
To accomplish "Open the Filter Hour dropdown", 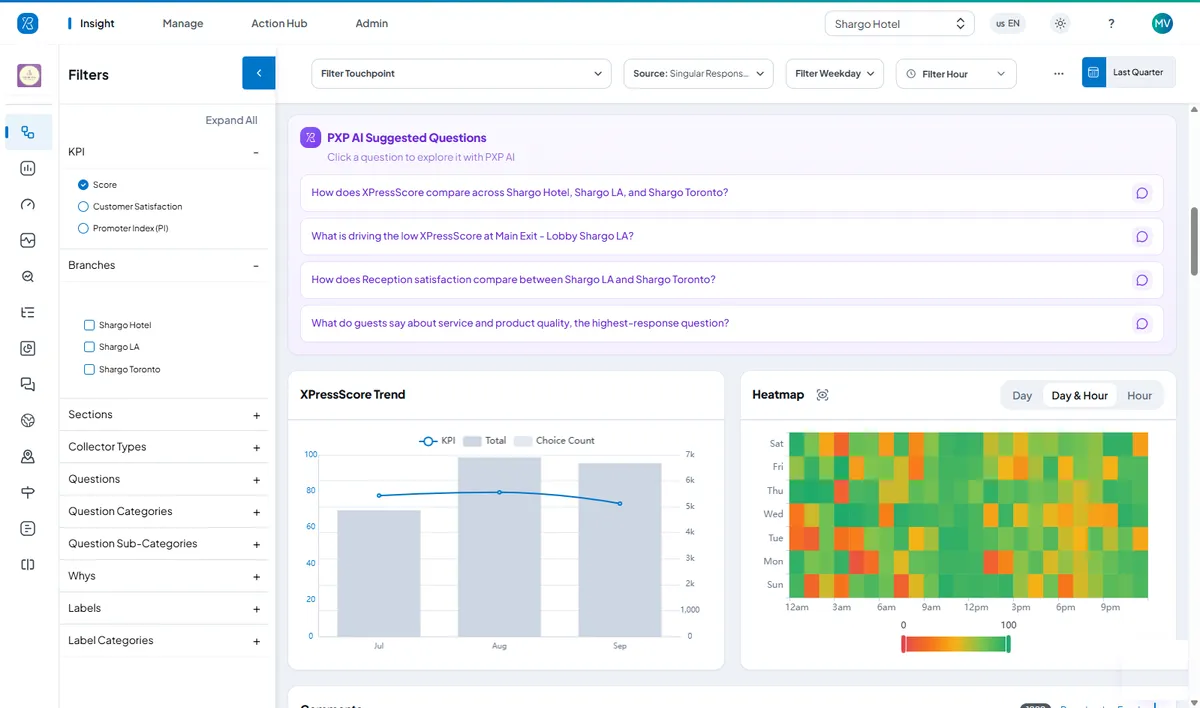I will point(956,73).
